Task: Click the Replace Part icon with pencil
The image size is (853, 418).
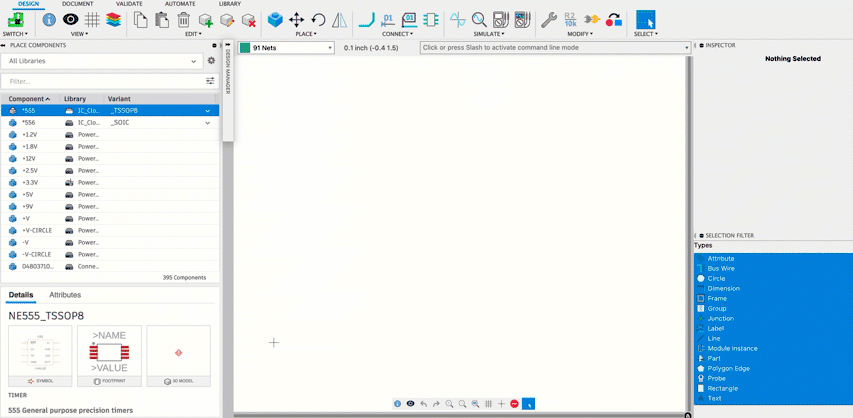Action: tap(227, 20)
